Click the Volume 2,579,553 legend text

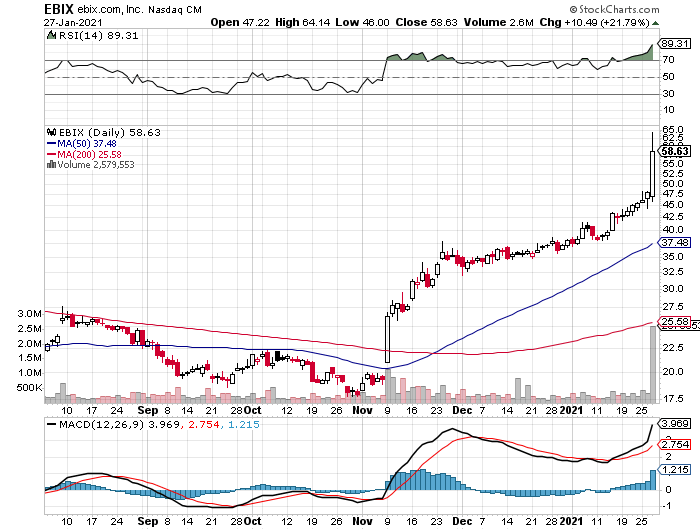(96, 165)
